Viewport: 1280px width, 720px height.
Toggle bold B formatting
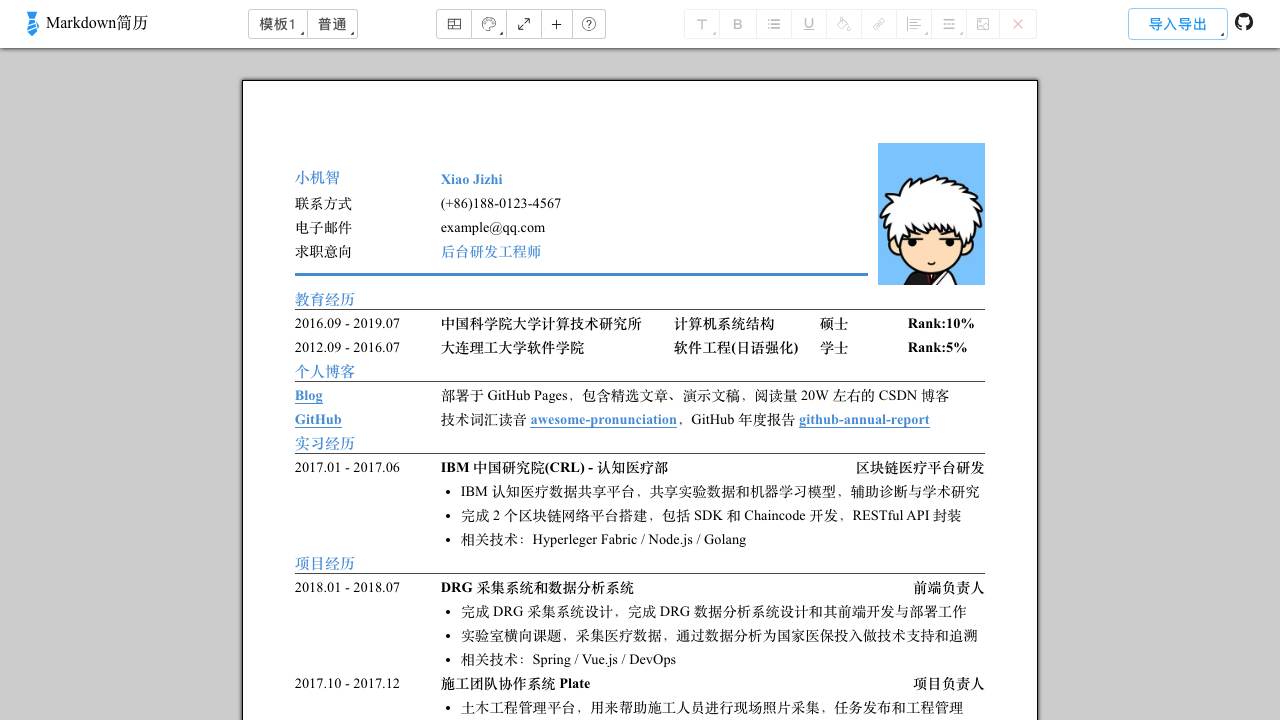click(x=738, y=24)
